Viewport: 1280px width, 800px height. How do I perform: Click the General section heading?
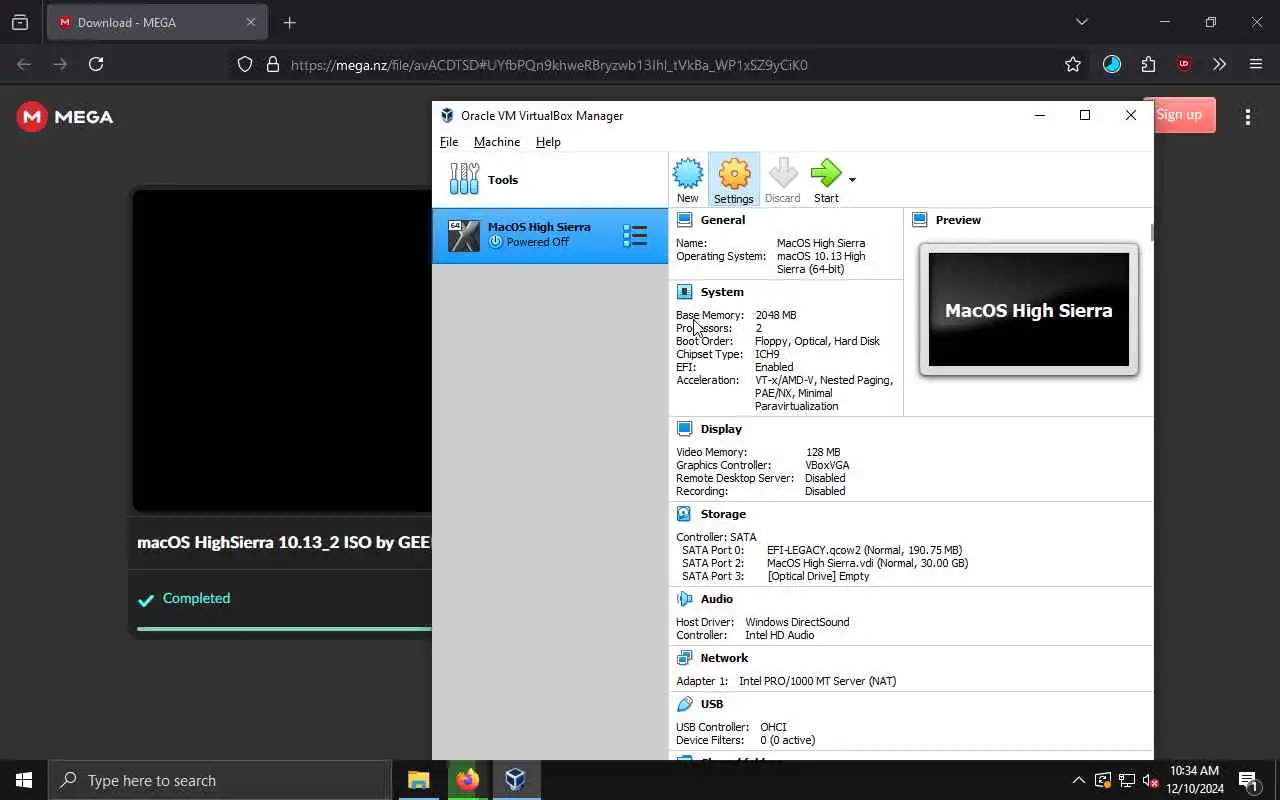click(x=722, y=220)
